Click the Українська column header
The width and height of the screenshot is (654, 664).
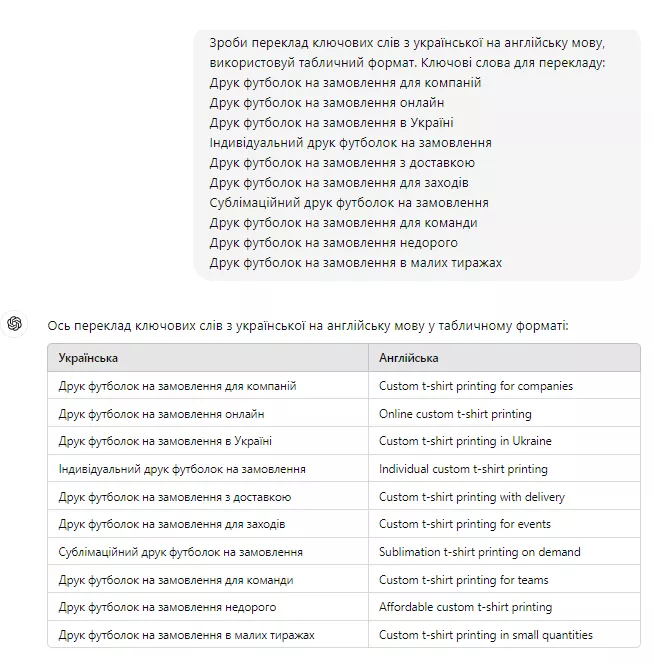point(88,358)
